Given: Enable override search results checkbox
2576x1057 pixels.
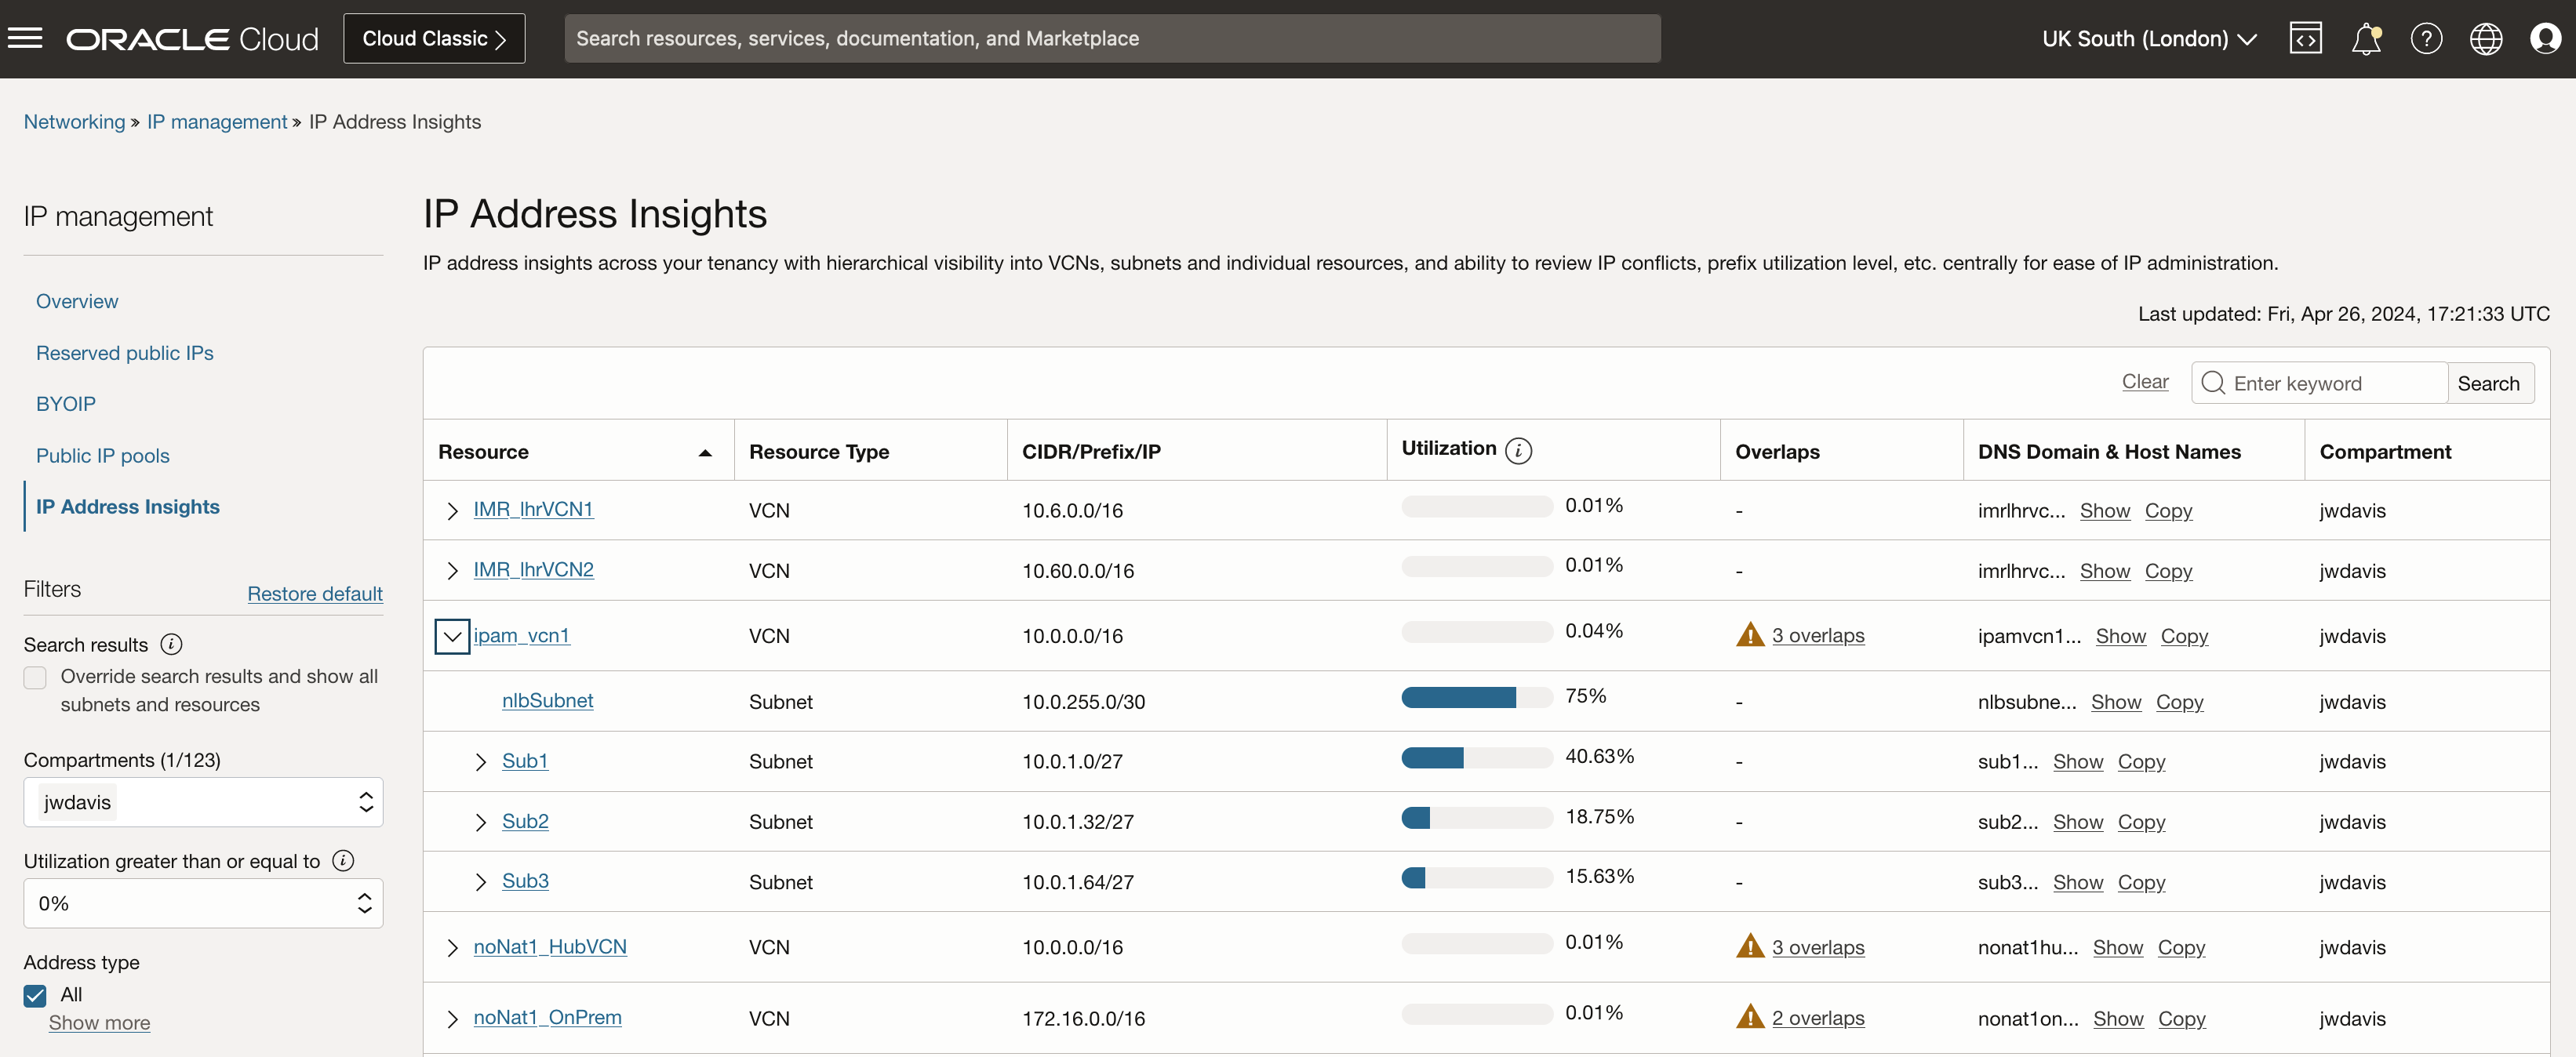Looking at the screenshot, I should [x=35, y=677].
